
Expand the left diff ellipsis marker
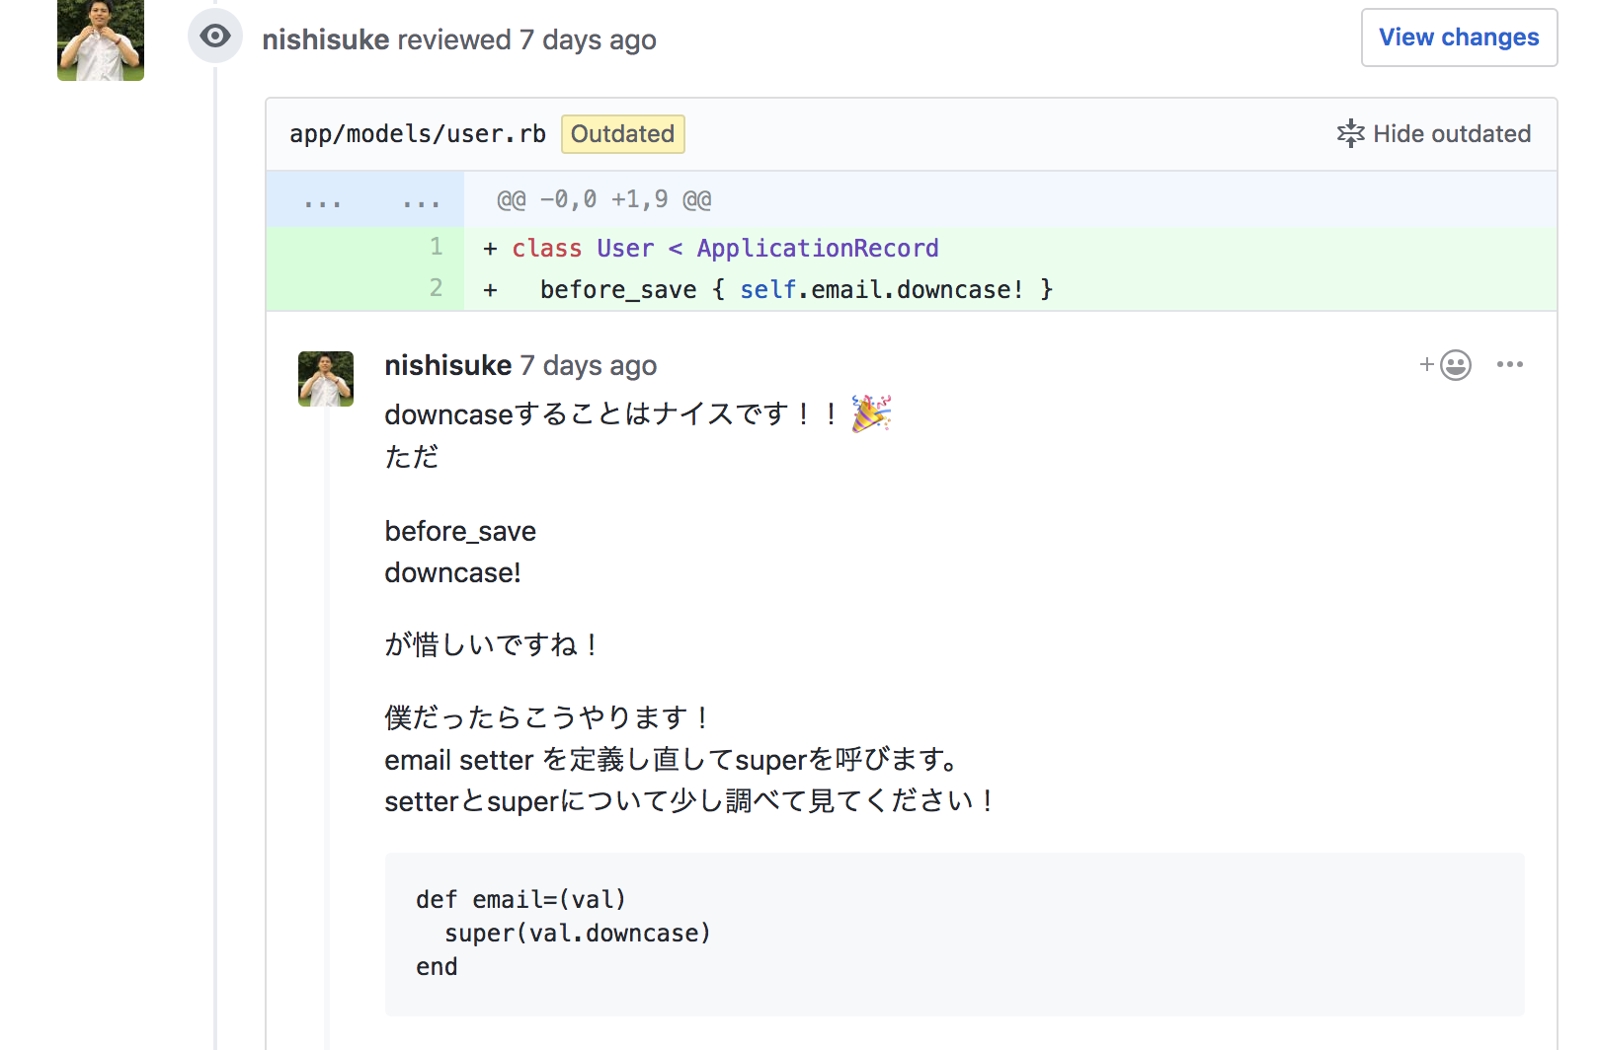pyautogui.click(x=322, y=201)
